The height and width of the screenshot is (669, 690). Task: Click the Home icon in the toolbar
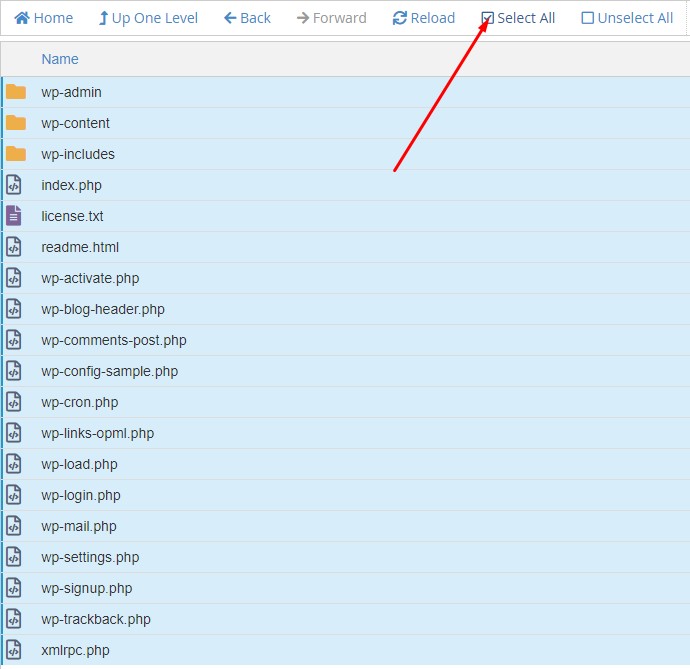(22, 18)
